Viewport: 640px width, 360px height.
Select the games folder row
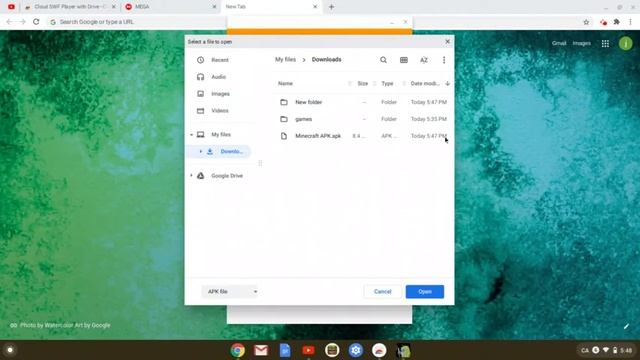[362, 119]
